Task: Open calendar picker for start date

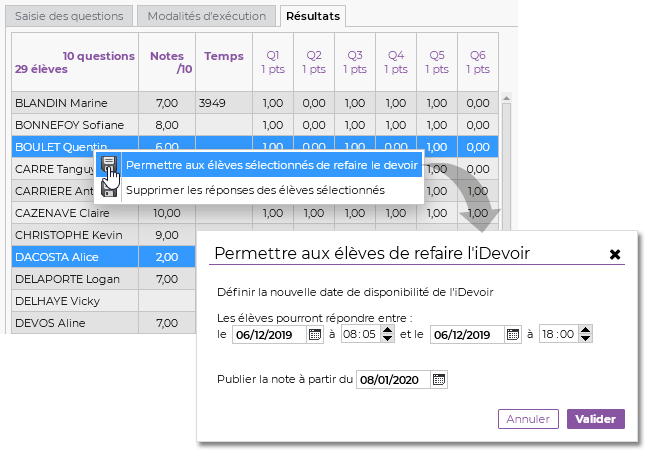Action: 314,335
